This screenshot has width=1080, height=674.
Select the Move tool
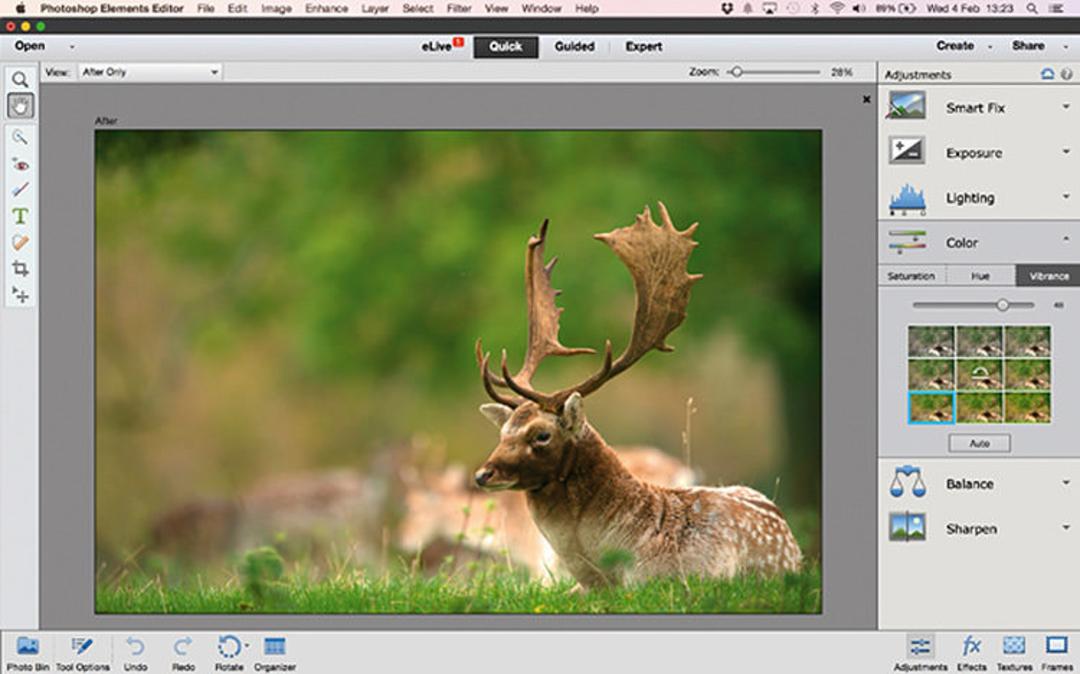tap(20, 295)
